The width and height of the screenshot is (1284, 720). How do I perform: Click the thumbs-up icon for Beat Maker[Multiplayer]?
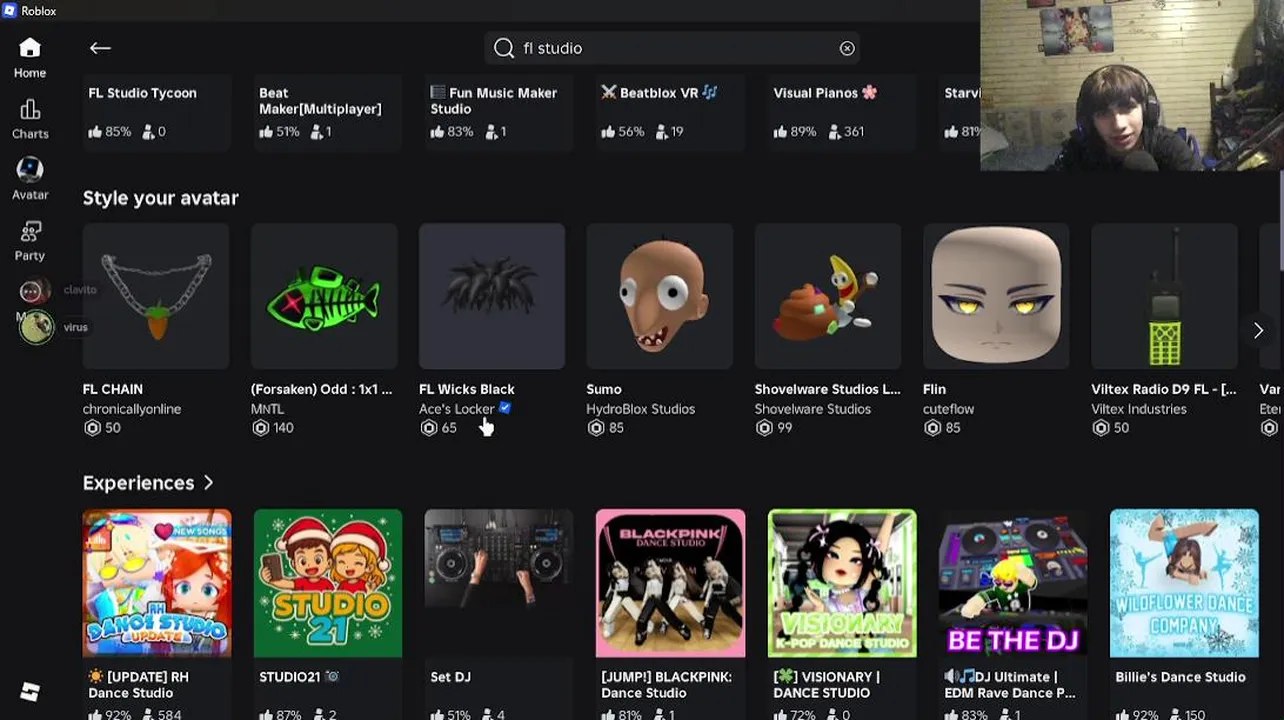pyautogui.click(x=266, y=131)
